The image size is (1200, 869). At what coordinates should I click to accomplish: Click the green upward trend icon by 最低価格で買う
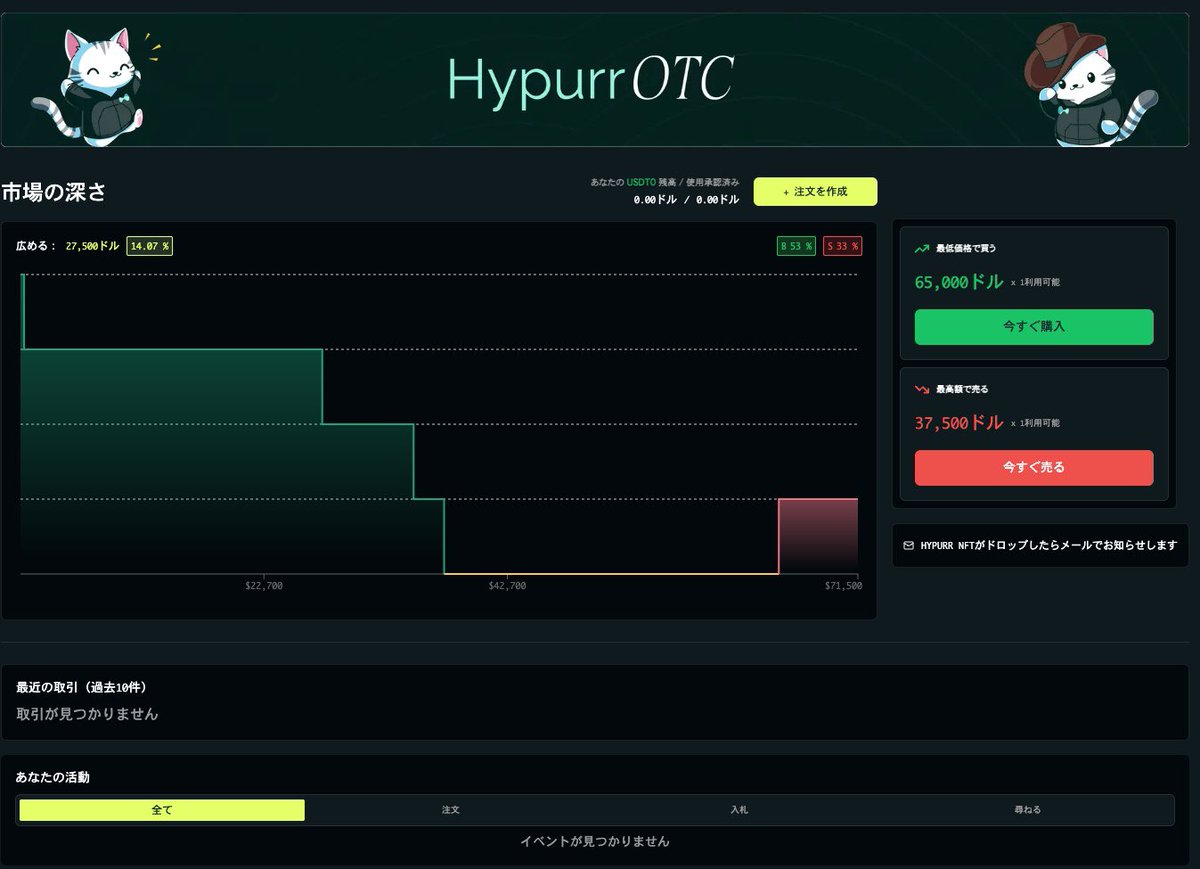pyautogui.click(x=921, y=248)
